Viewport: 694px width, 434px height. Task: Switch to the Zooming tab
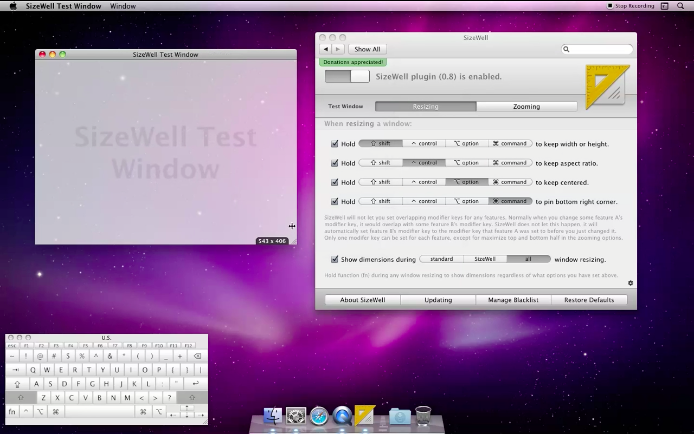click(x=527, y=107)
